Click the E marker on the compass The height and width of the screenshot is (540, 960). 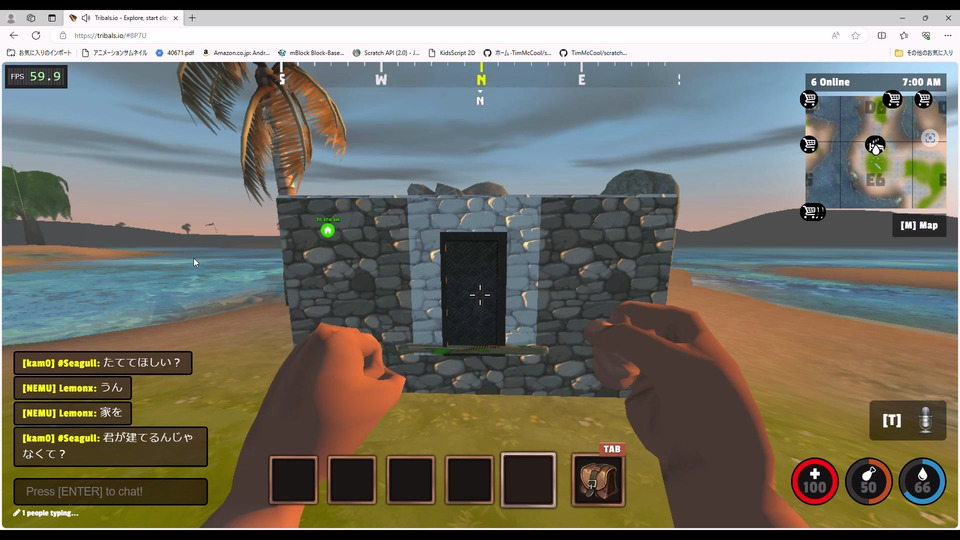click(x=582, y=80)
